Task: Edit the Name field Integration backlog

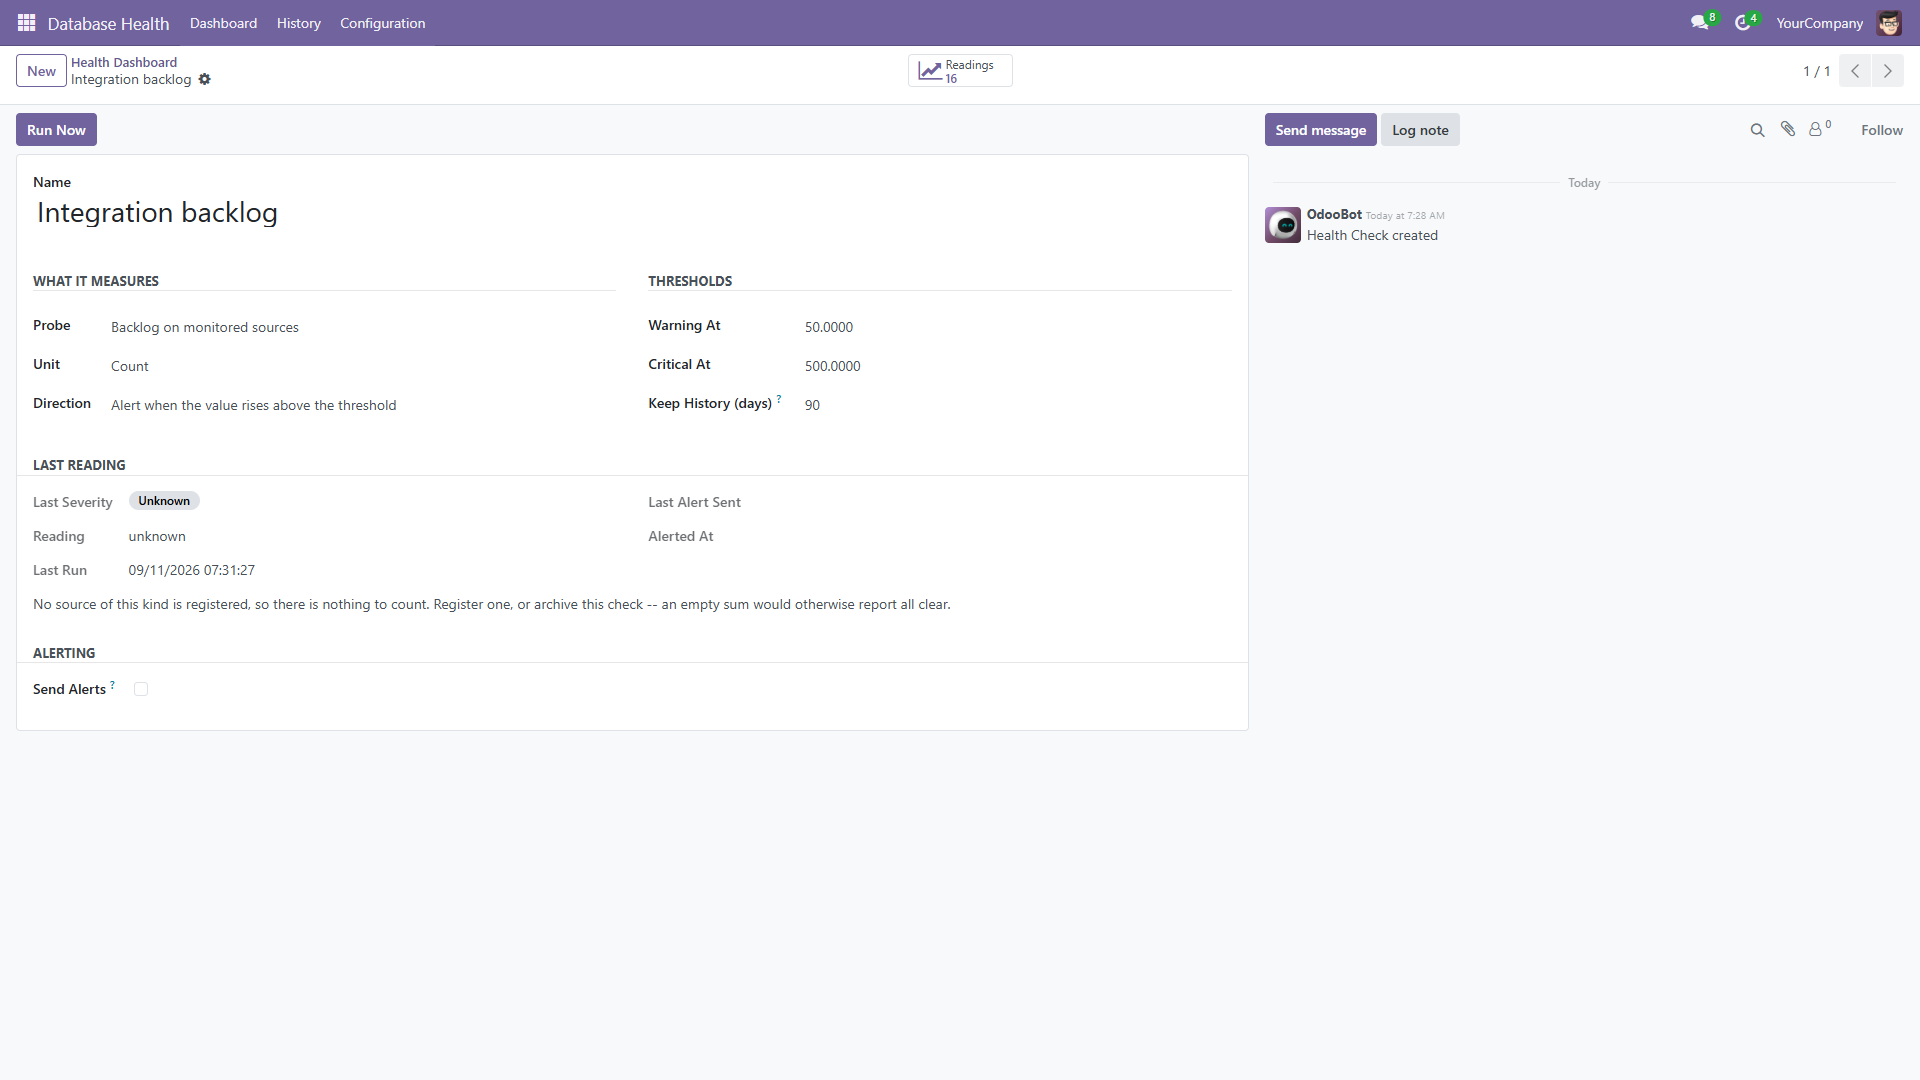Action: pyautogui.click(x=632, y=213)
